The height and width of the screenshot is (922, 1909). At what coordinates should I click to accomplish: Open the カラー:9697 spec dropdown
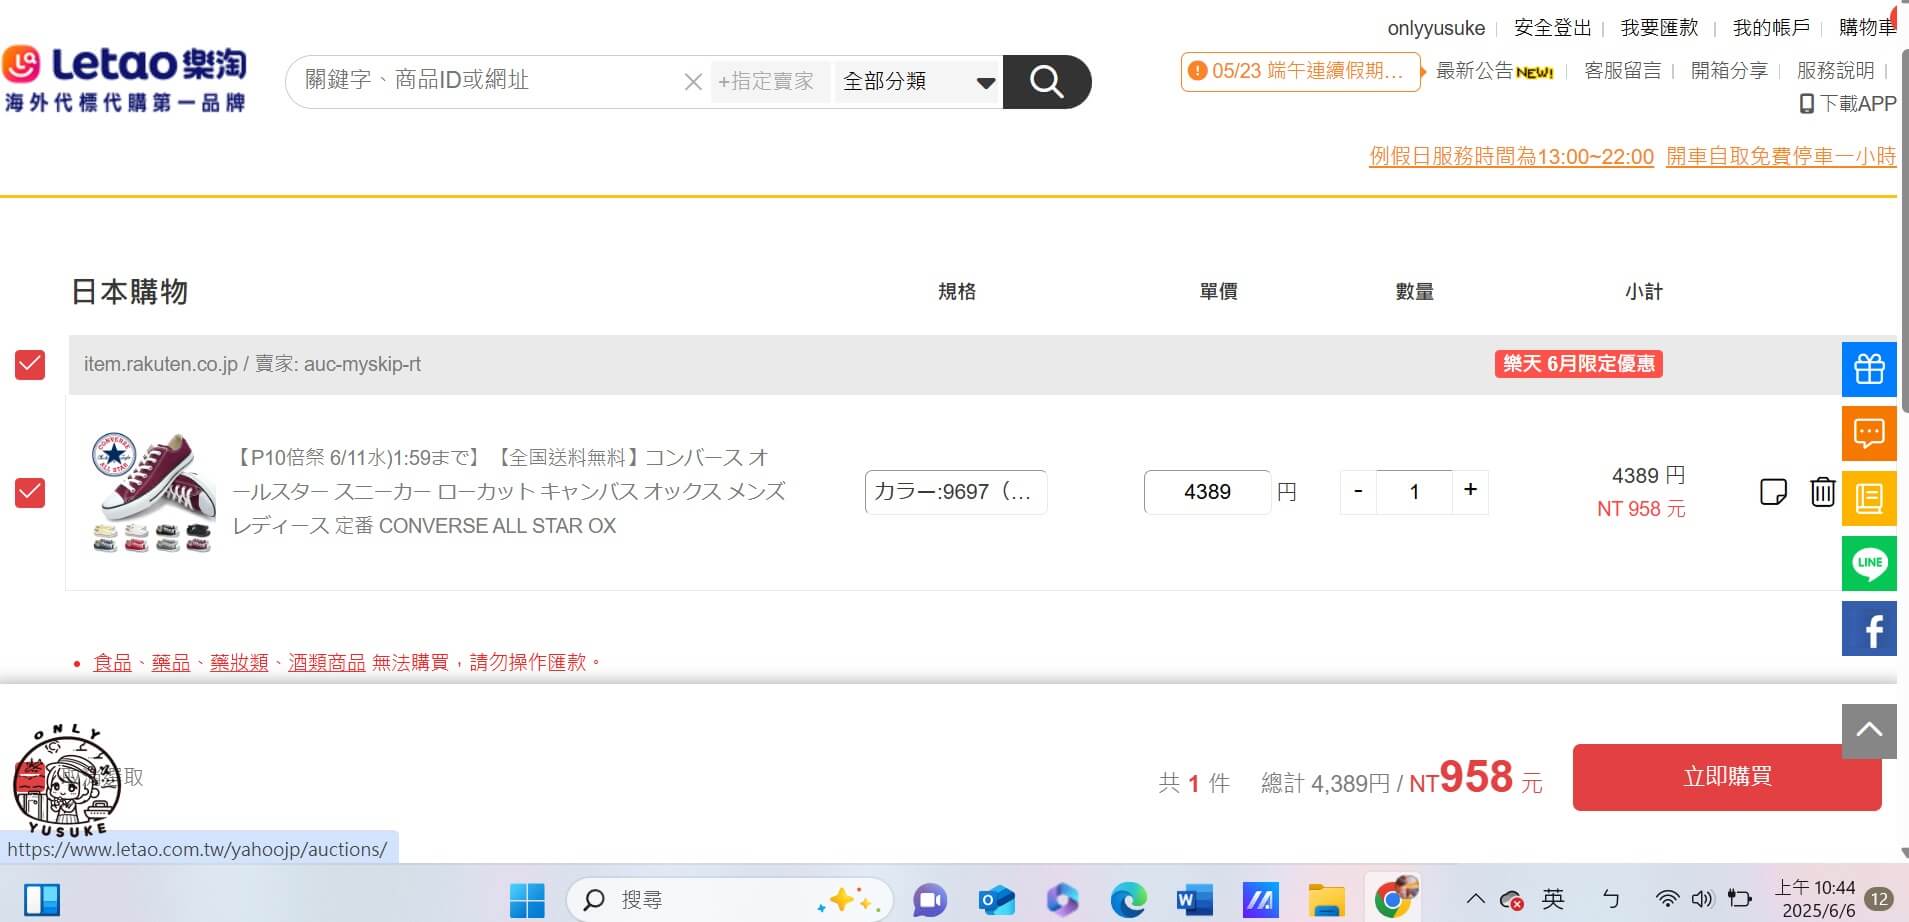pos(956,492)
